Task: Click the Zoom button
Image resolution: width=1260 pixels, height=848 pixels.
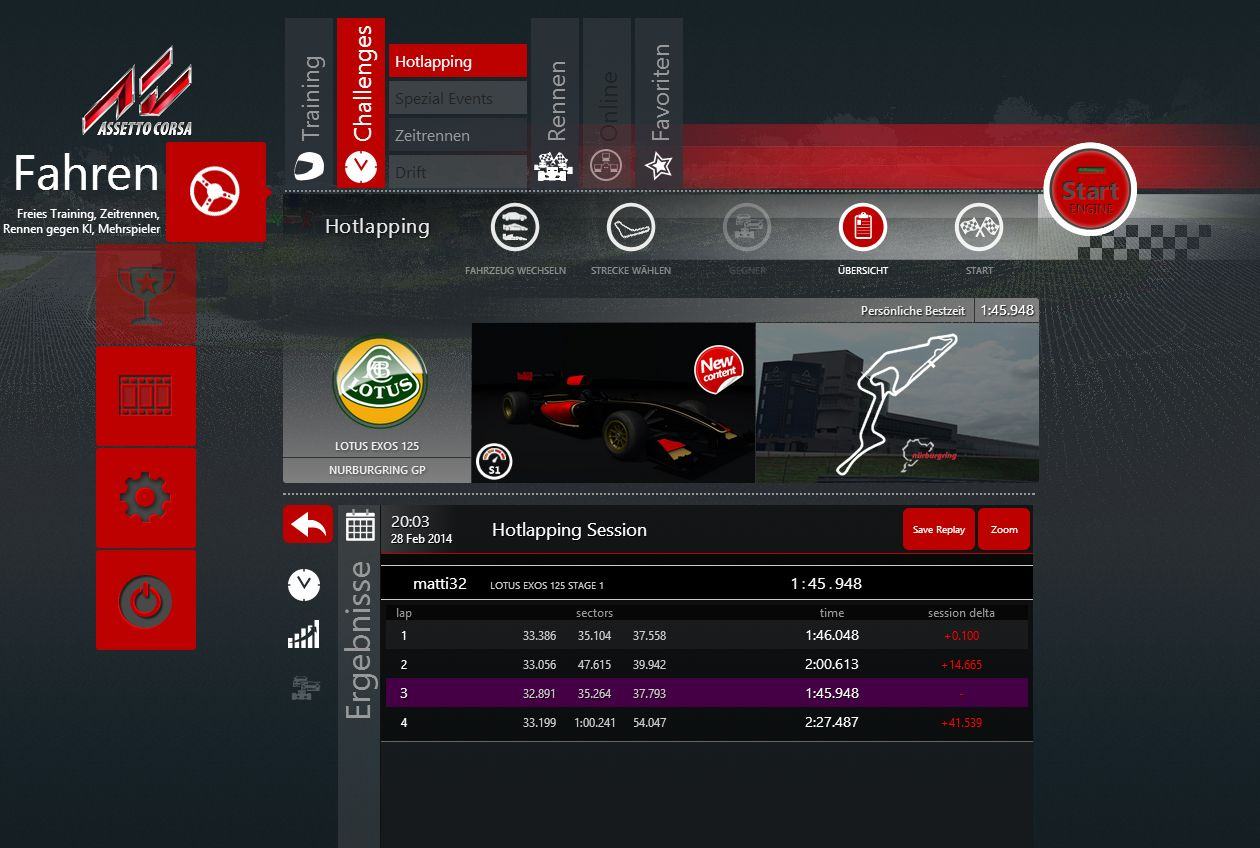Action: click(1004, 529)
